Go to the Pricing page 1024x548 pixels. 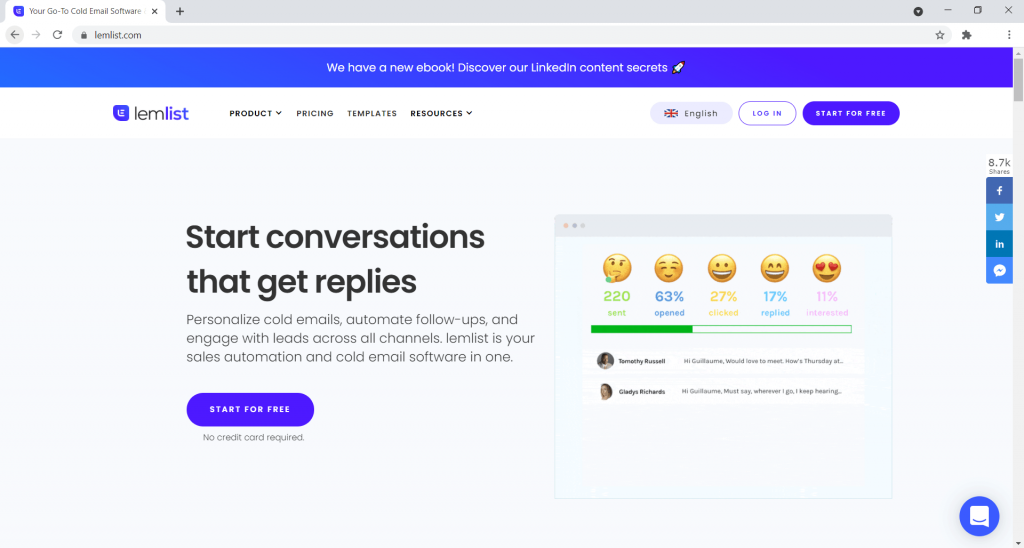pos(315,114)
